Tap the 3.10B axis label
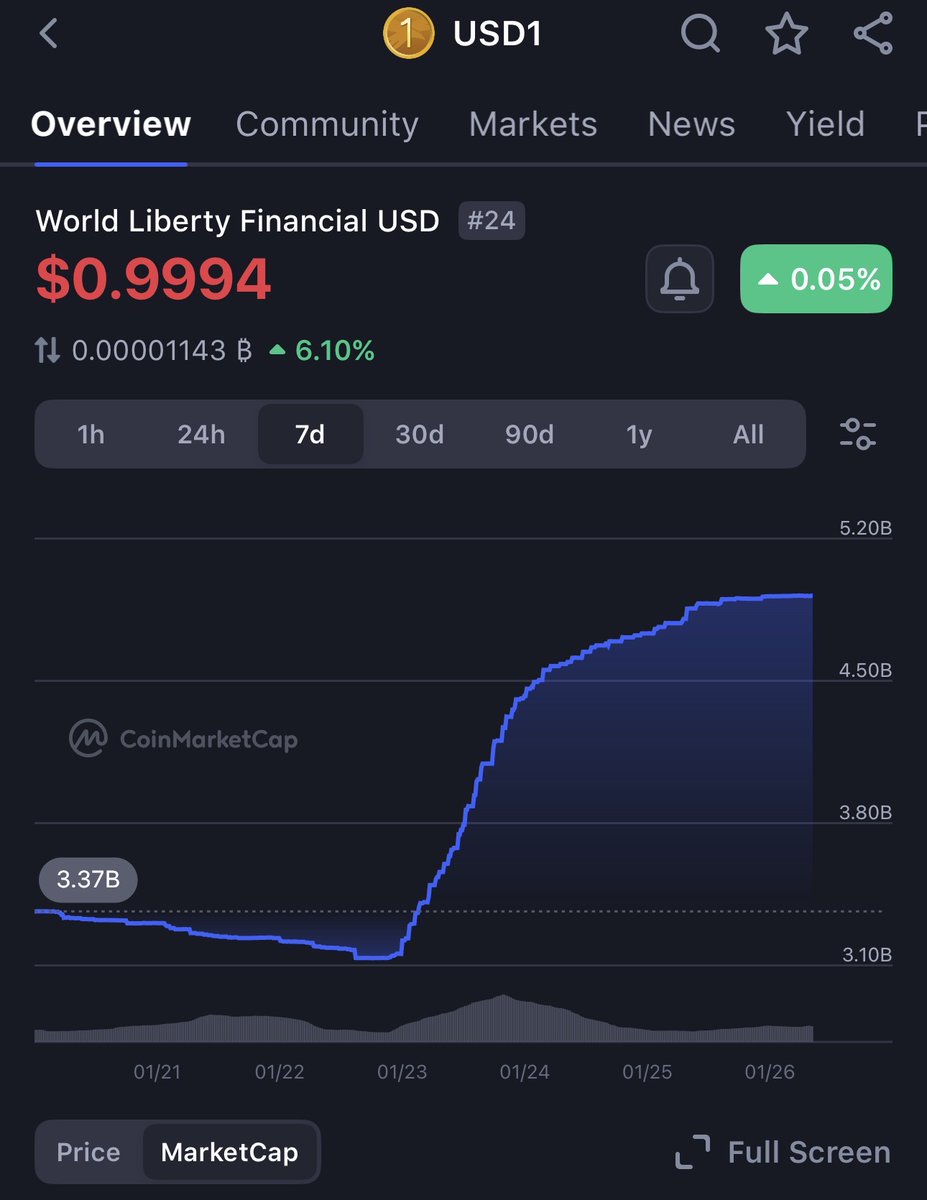The width and height of the screenshot is (927, 1200). tap(865, 955)
